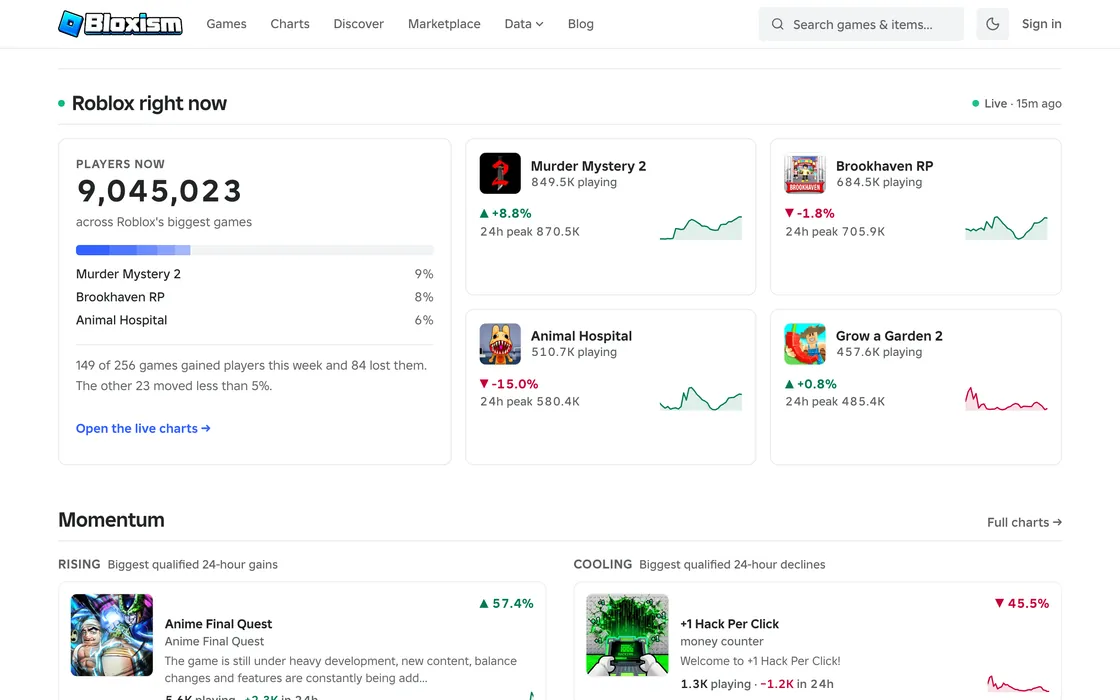Open the Full charts link

1024,522
